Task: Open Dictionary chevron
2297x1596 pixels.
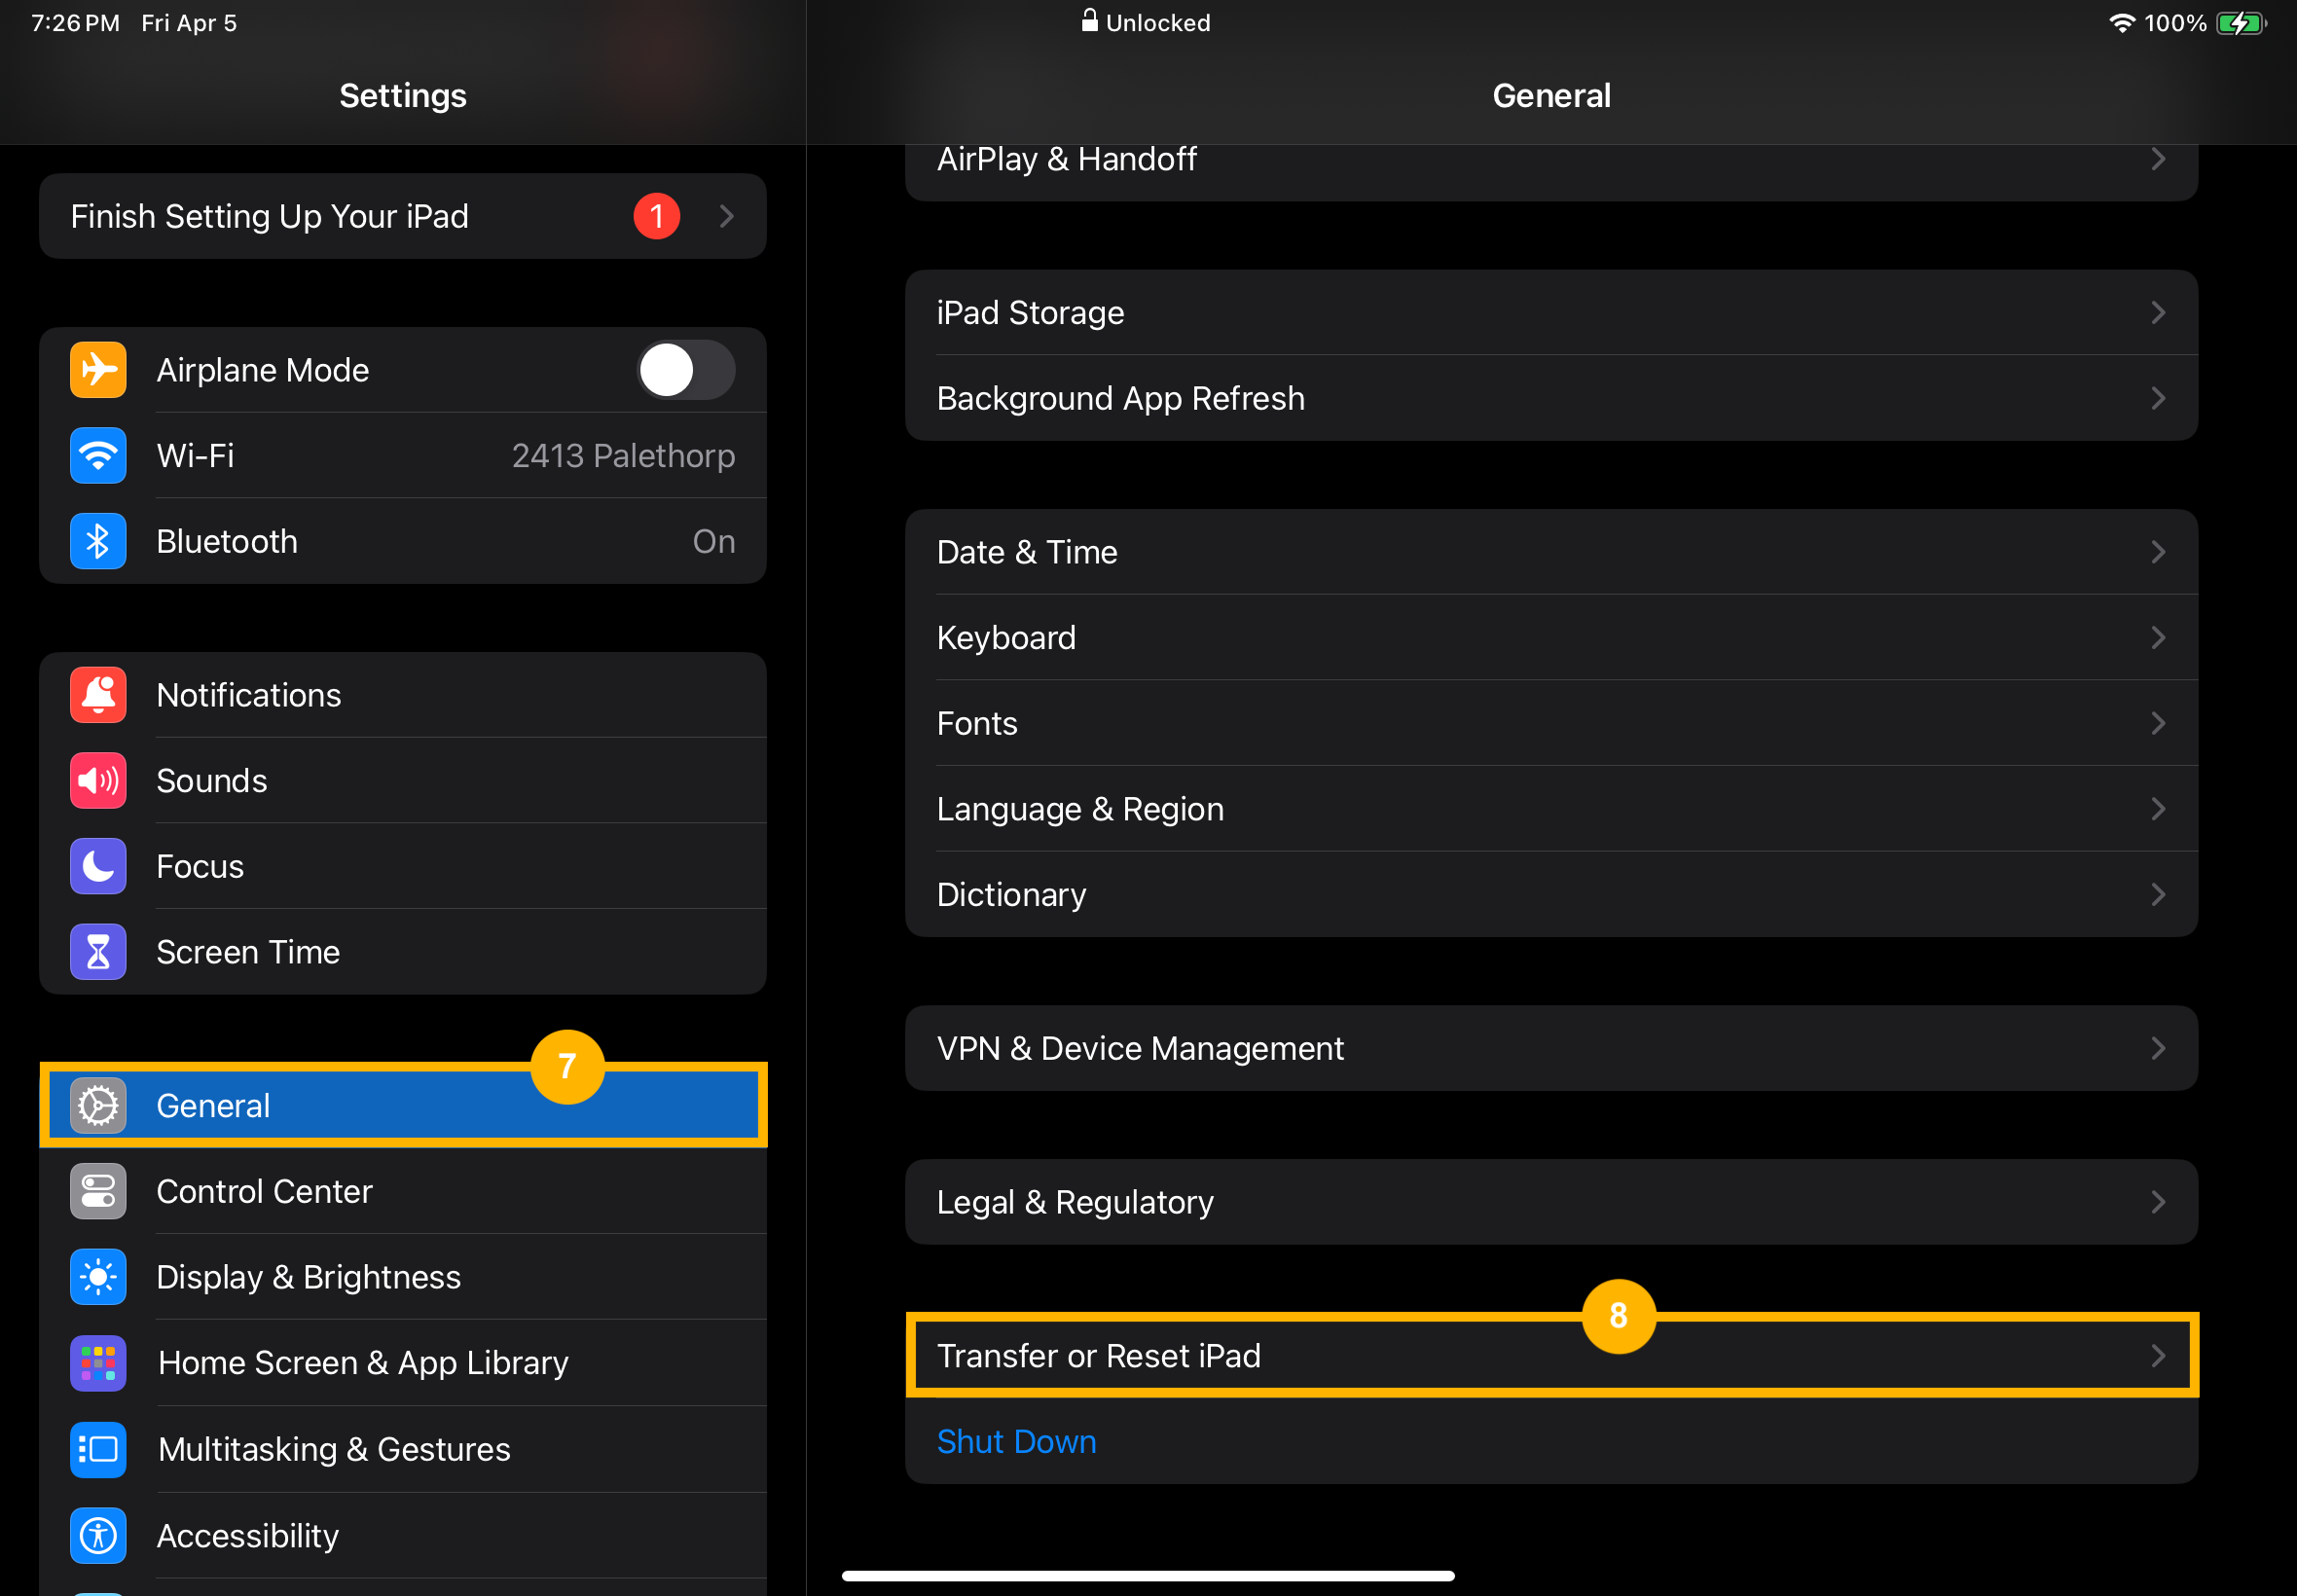Action: (2158, 894)
